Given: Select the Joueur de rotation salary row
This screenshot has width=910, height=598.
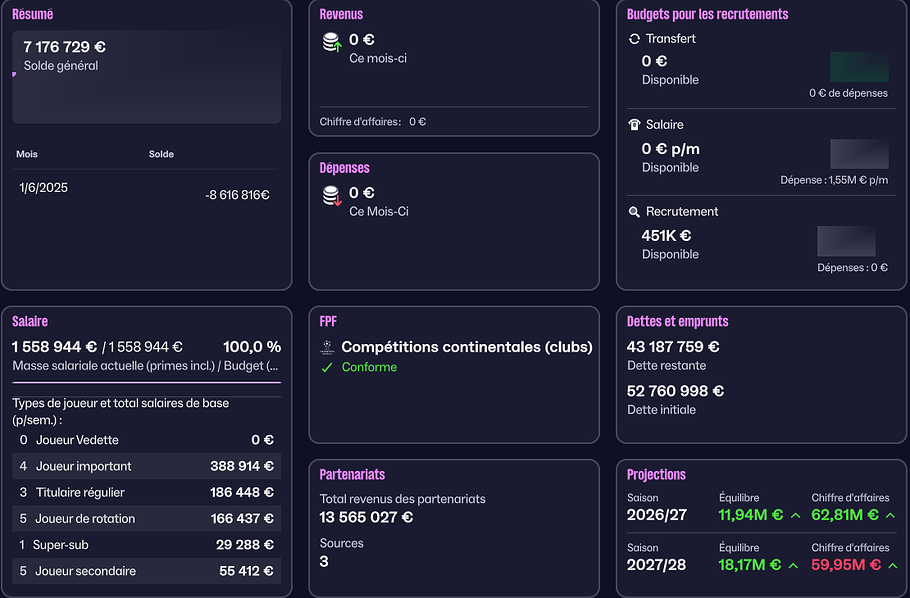Looking at the screenshot, I should [146, 519].
